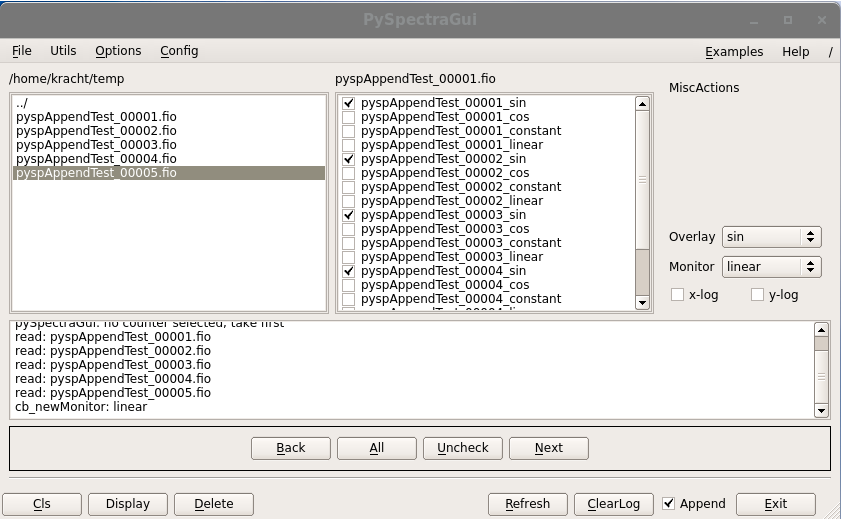
Task: Click the Exit button
Action: tap(775, 504)
